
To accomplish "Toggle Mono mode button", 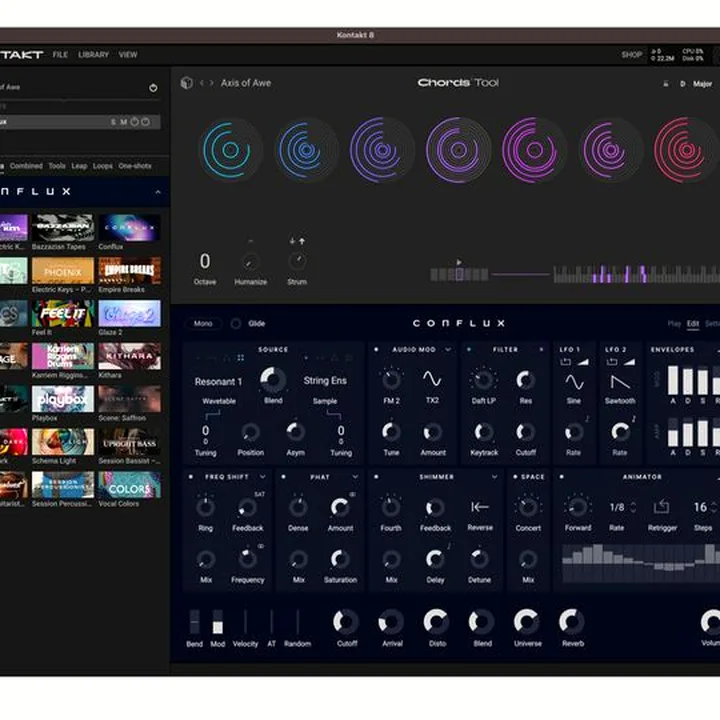I will 203,324.
